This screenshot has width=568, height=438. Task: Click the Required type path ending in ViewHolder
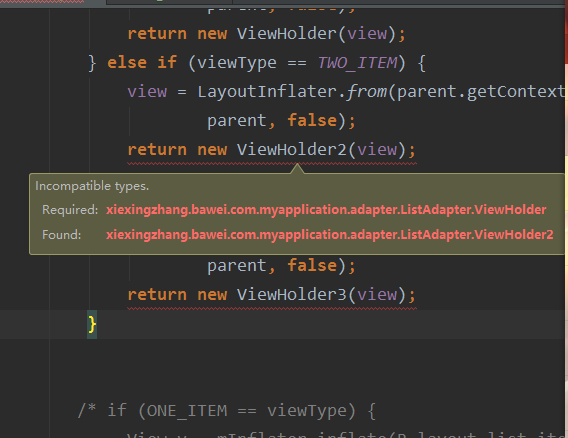(326, 210)
